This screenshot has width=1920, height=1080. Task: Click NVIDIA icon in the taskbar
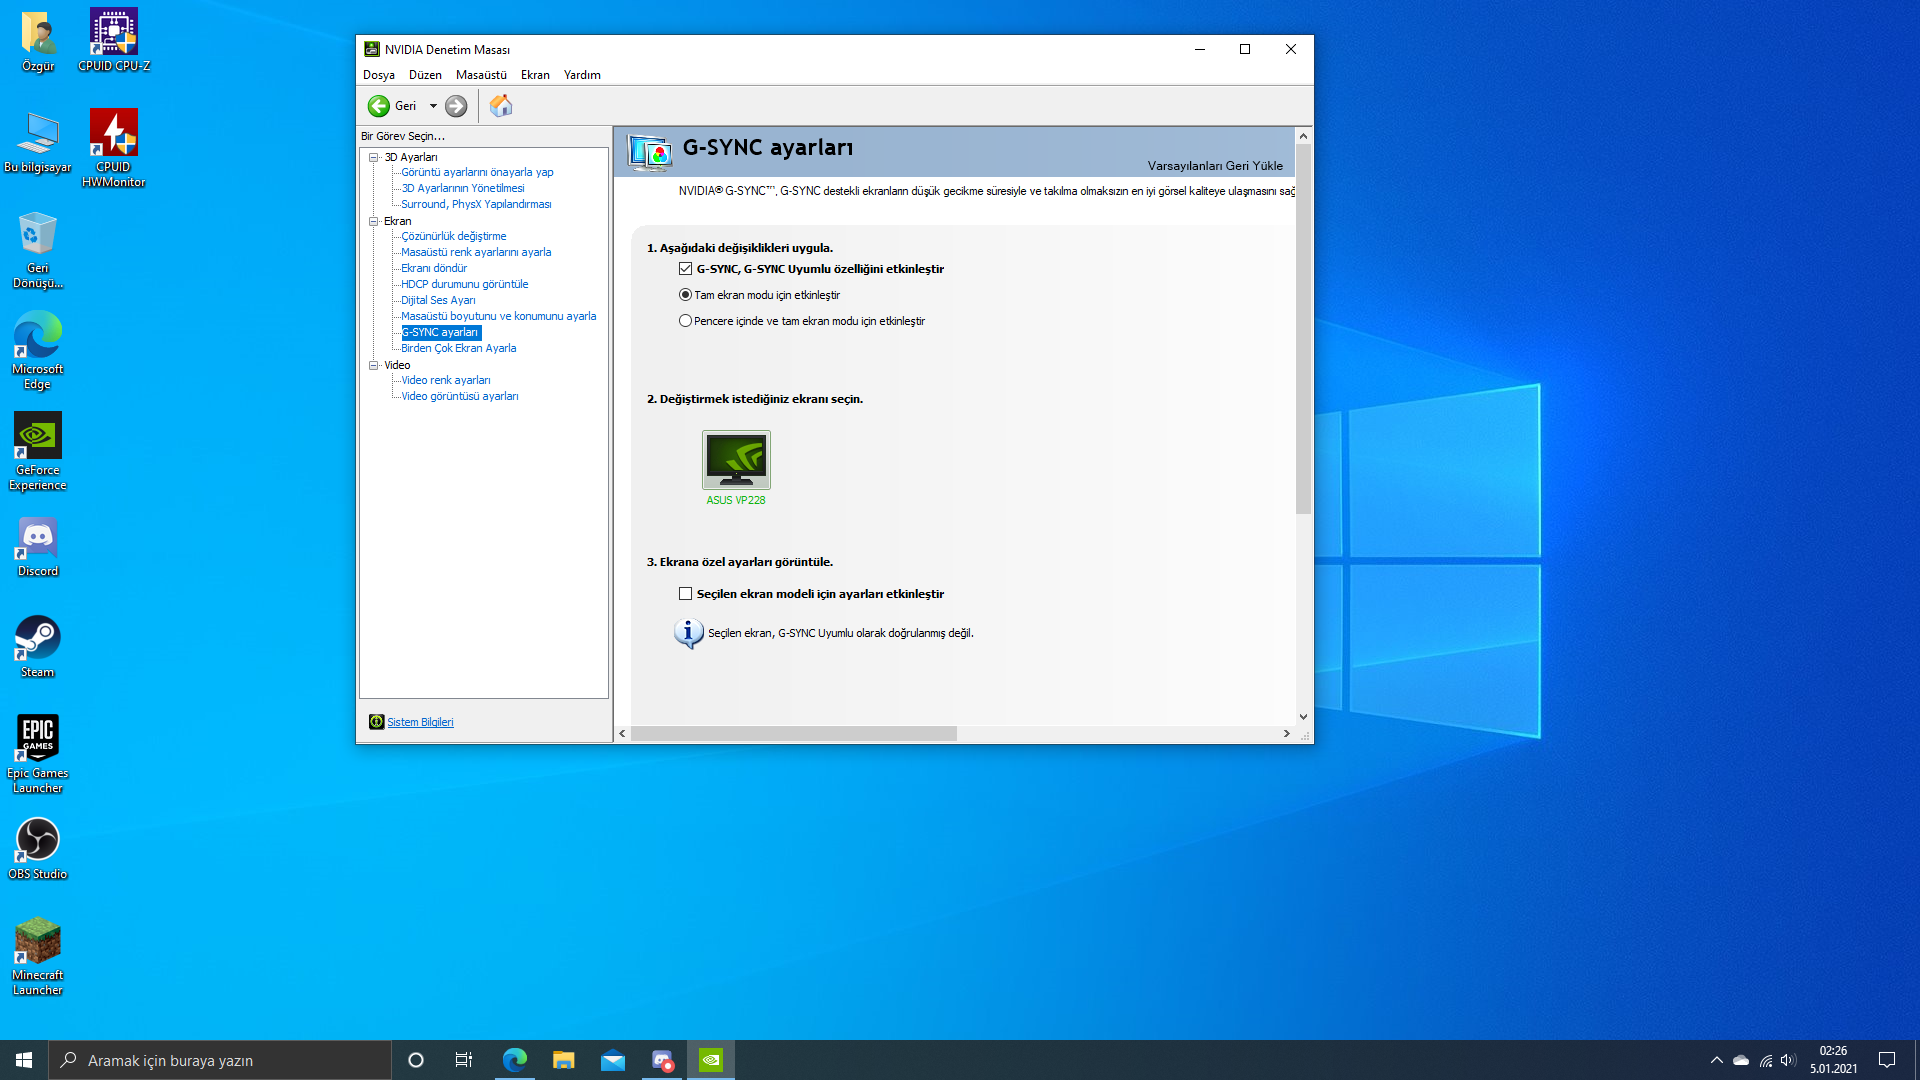(711, 1060)
